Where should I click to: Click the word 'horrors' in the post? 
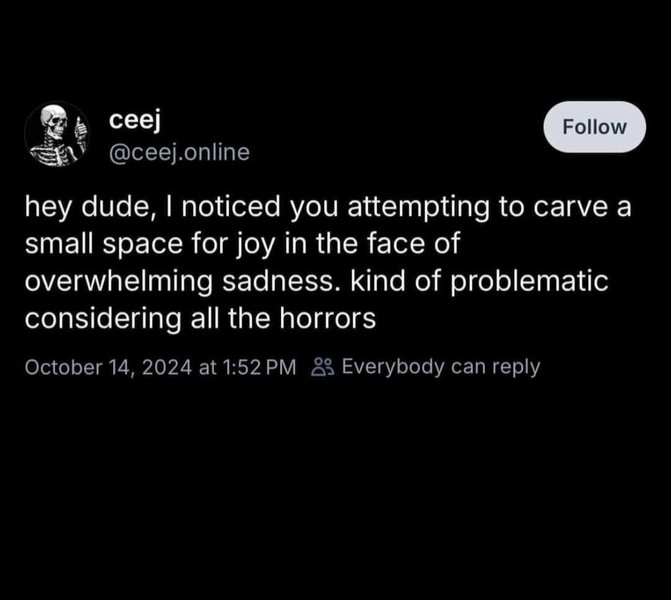(x=328, y=318)
